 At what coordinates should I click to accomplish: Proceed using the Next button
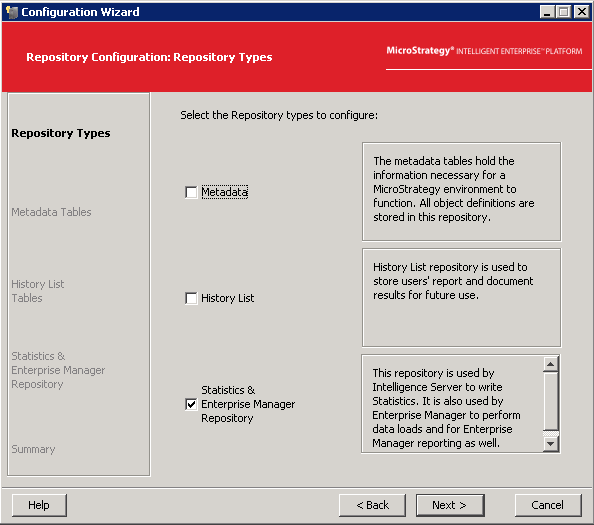[450, 505]
